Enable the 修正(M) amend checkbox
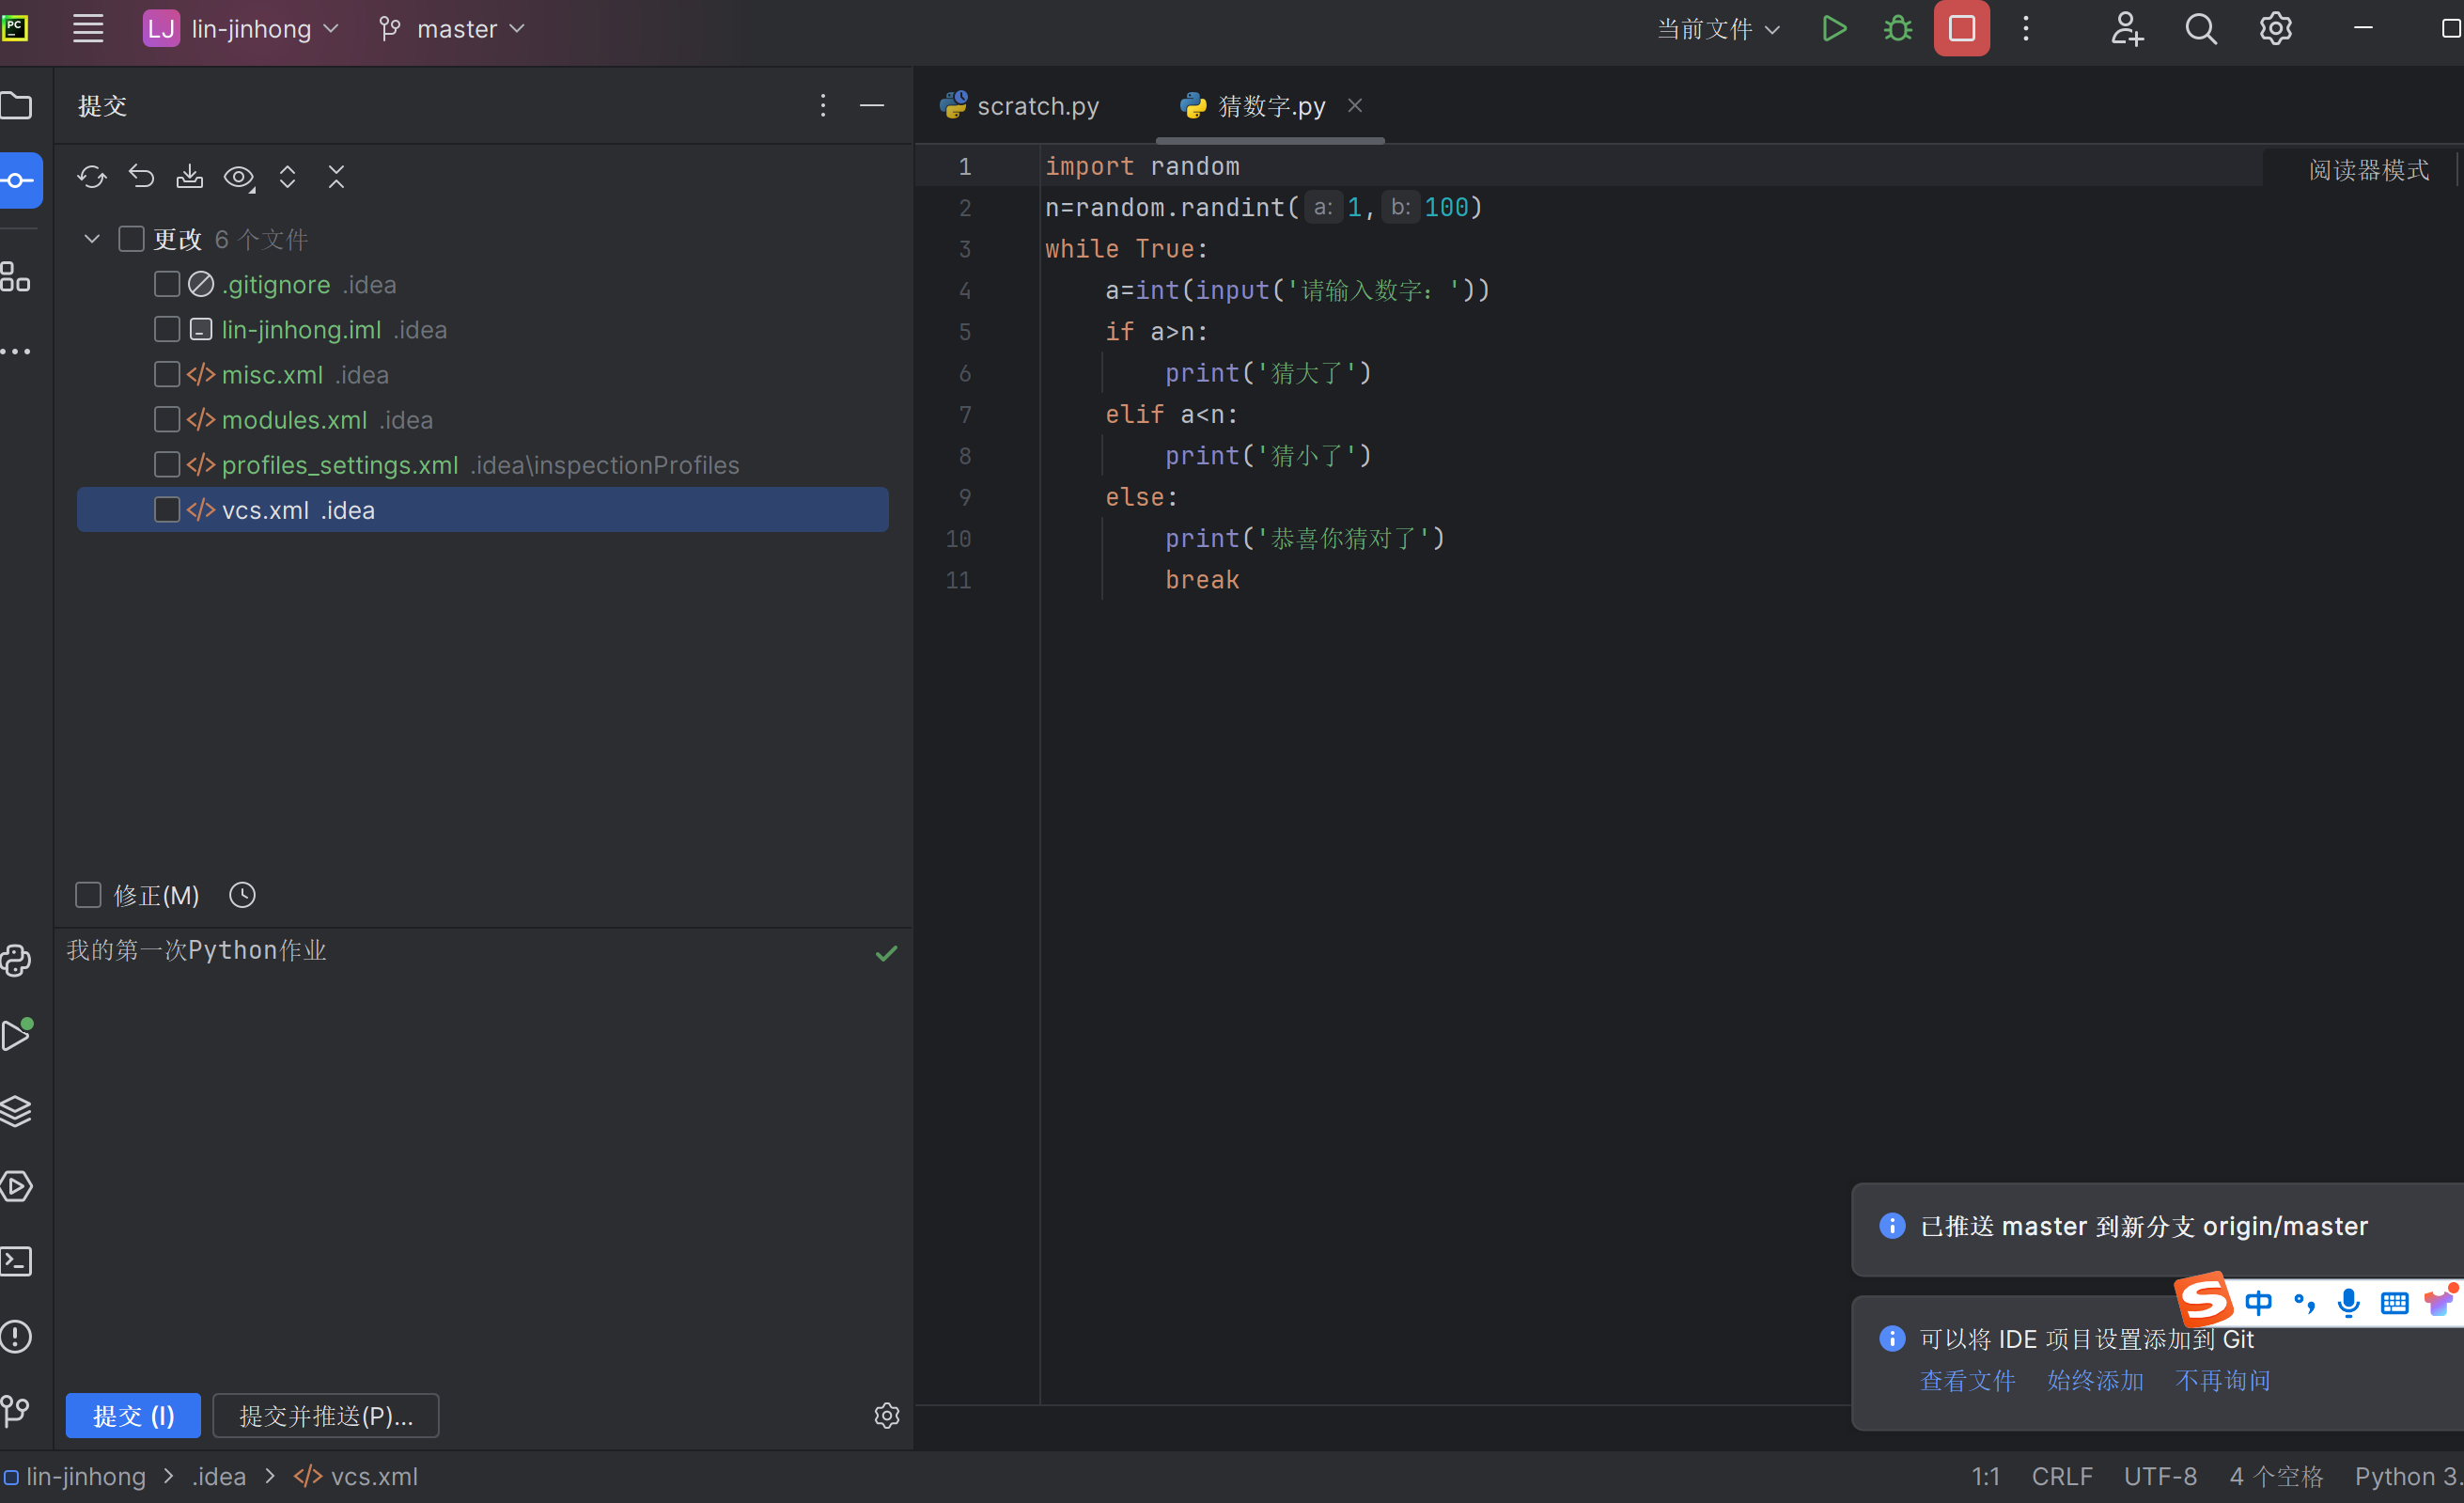This screenshot has width=2464, height=1503. pos(89,895)
